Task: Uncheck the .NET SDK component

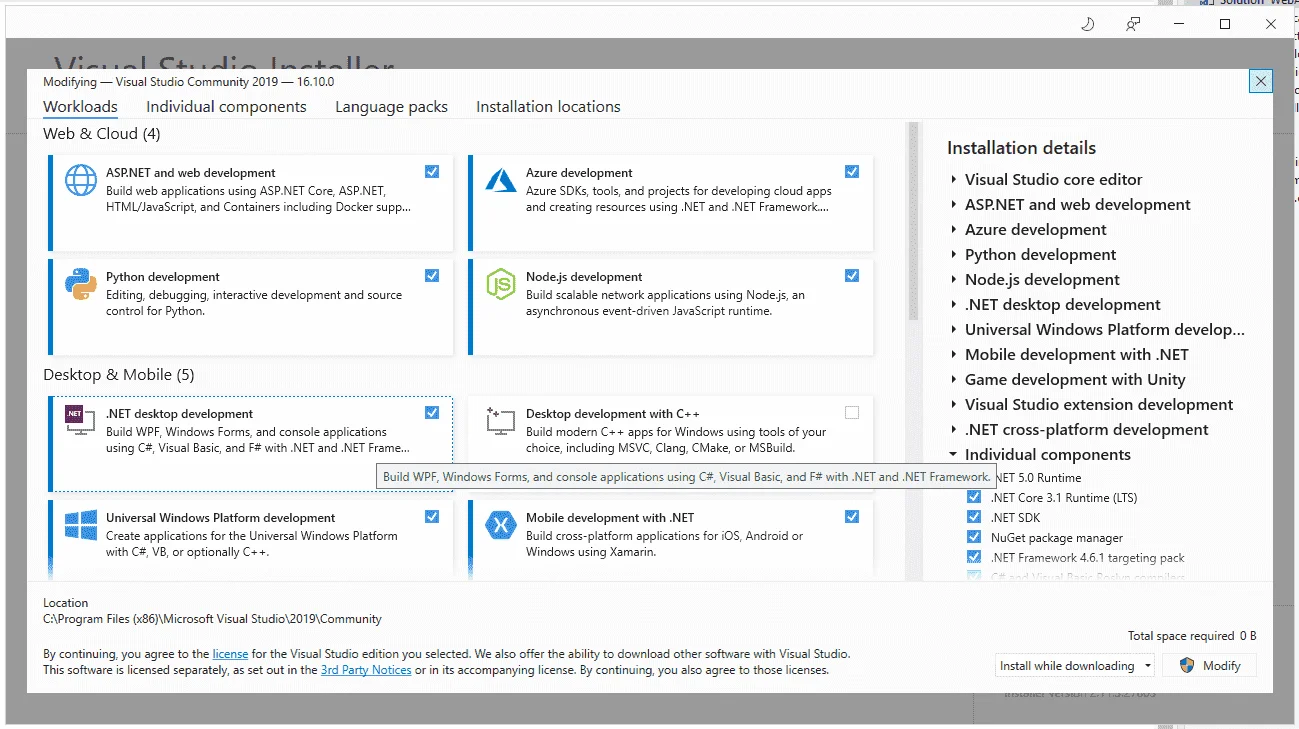Action: (x=974, y=517)
